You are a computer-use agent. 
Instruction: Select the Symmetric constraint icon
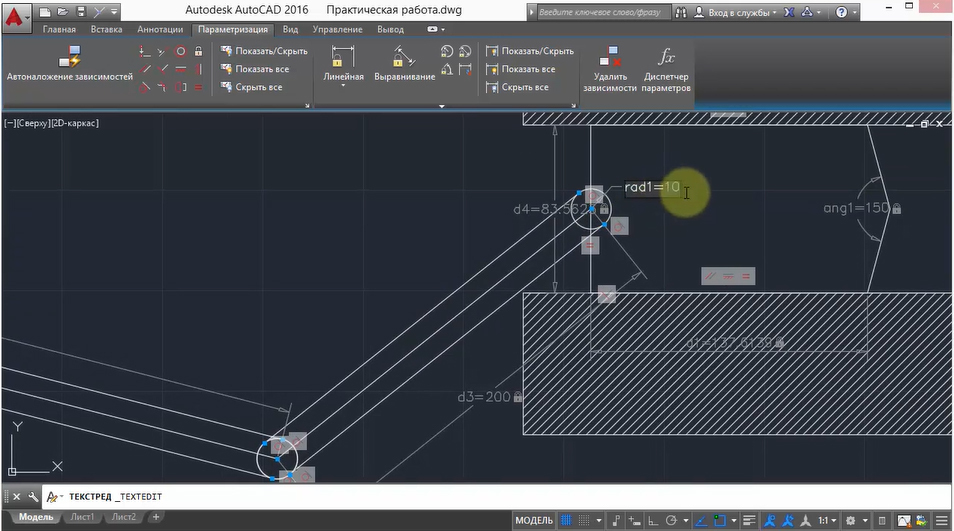pyautogui.click(x=180, y=88)
